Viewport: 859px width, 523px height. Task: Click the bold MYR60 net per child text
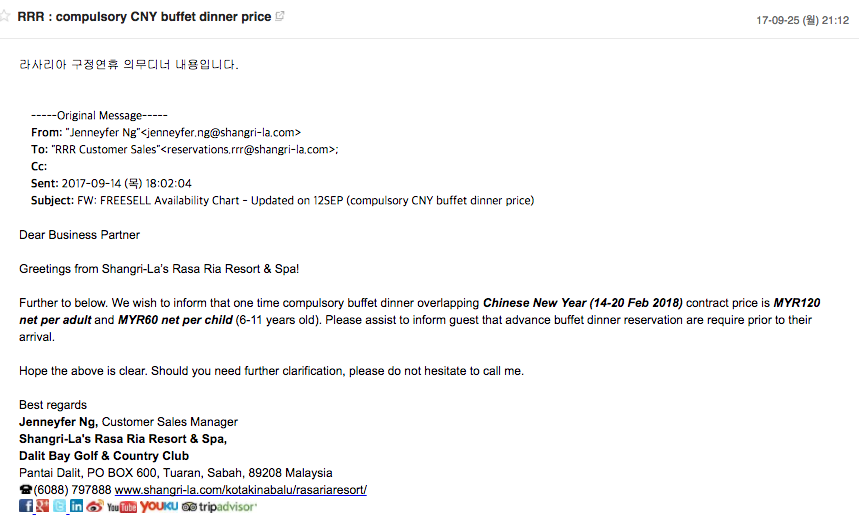[175, 320]
